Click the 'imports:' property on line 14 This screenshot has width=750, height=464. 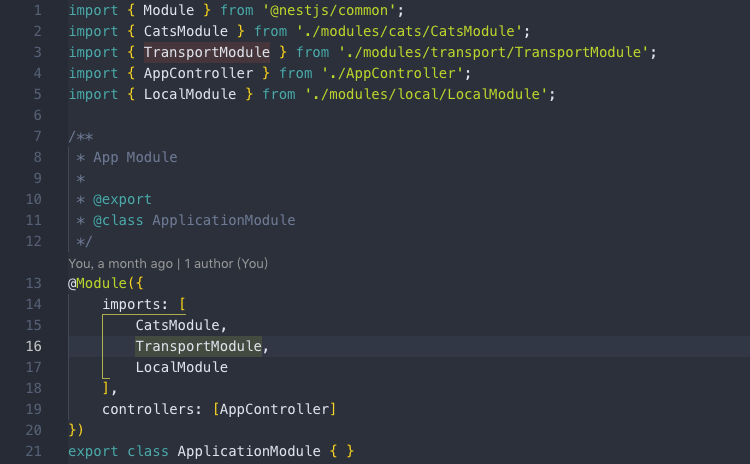pyautogui.click(x=135, y=304)
